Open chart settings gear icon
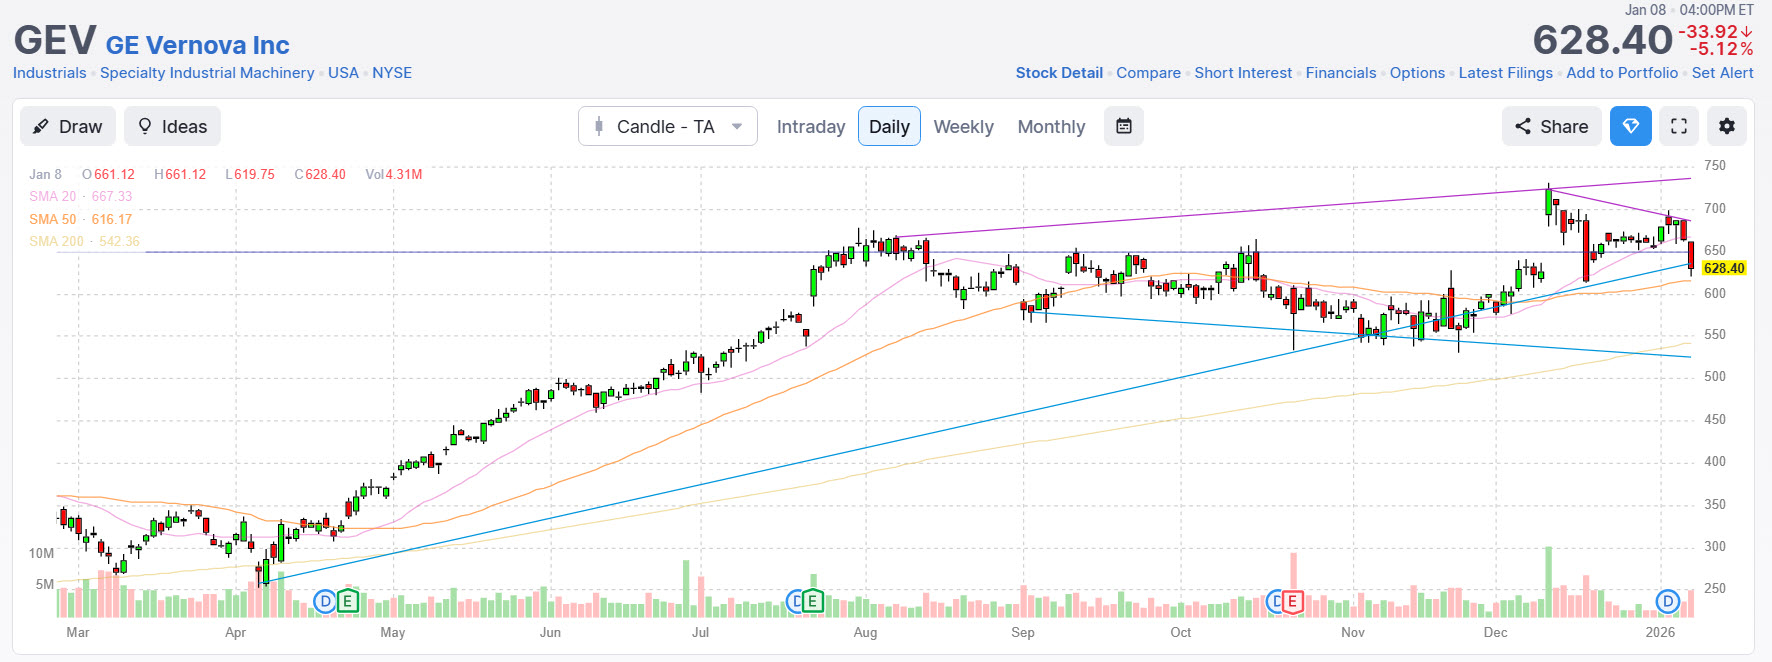This screenshot has width=1772, height=662. (1726, 127)
